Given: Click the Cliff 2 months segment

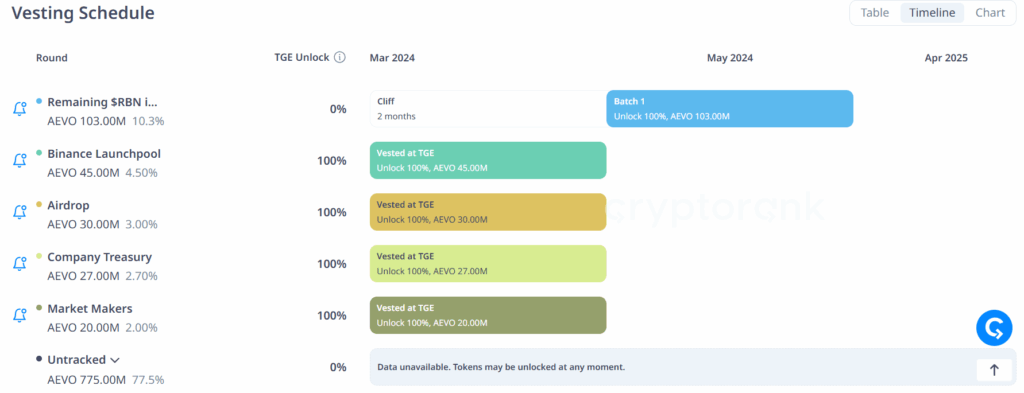Looking at the screenshot, I should click(x=488, y=108).
